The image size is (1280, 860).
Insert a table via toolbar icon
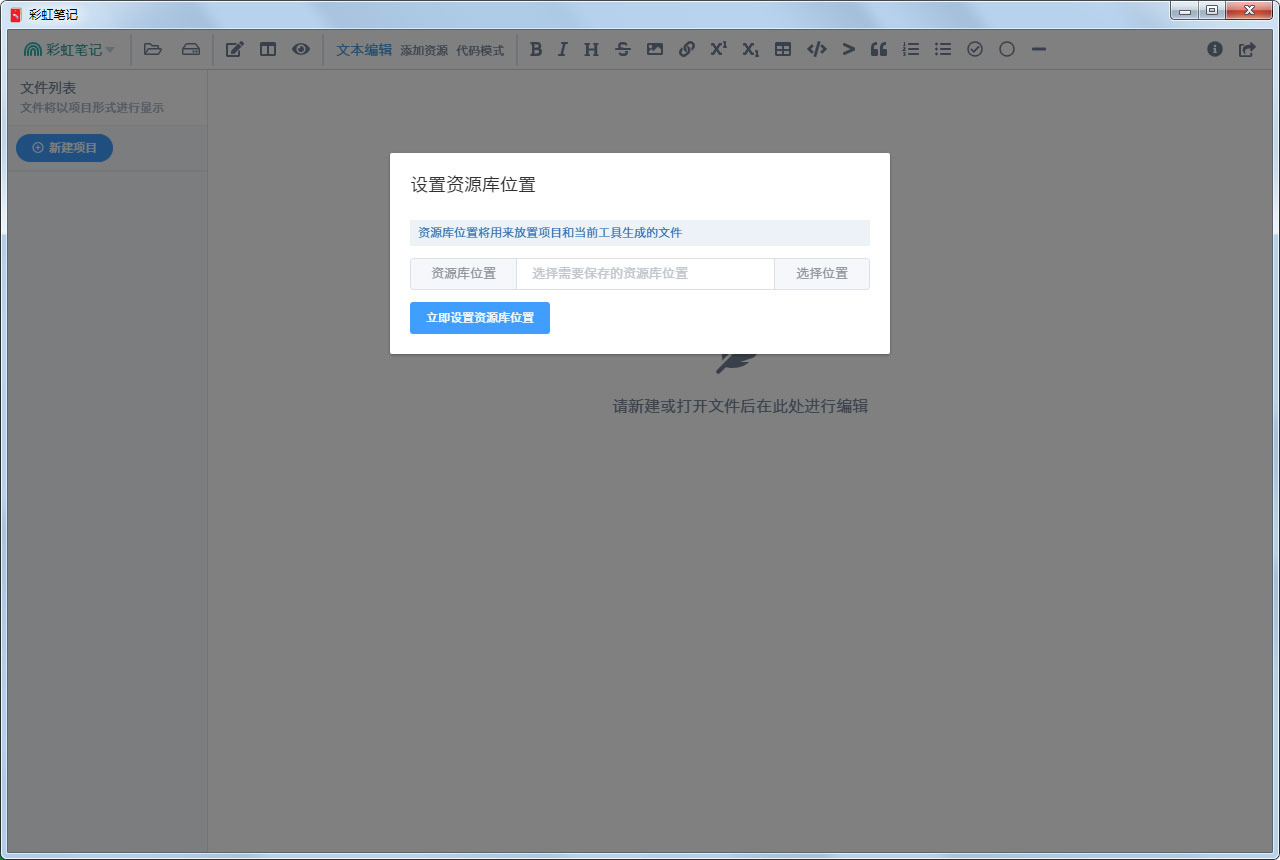[783, 49]
